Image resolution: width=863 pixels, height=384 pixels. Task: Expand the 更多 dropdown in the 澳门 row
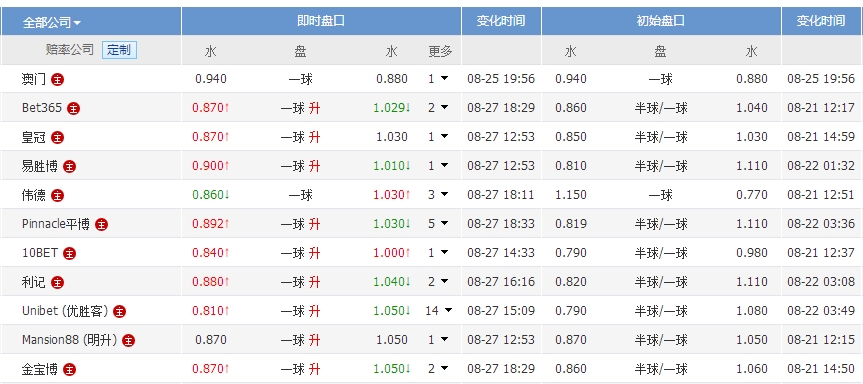tap(439, 79)
